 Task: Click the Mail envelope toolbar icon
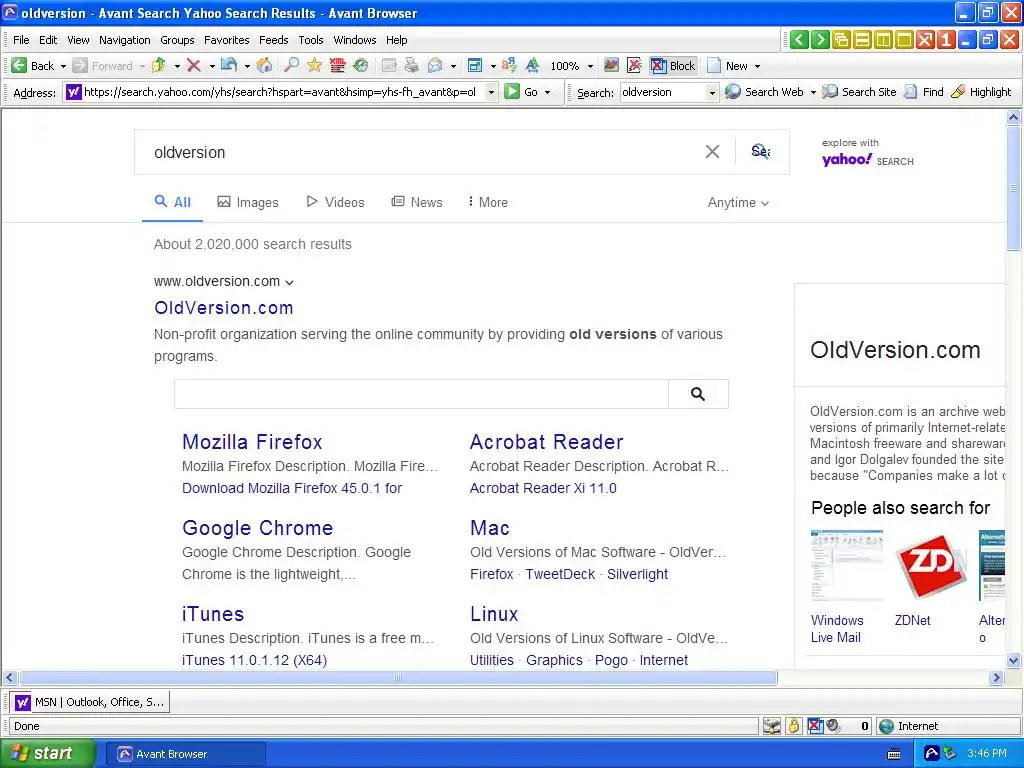[x=435, y=65]
